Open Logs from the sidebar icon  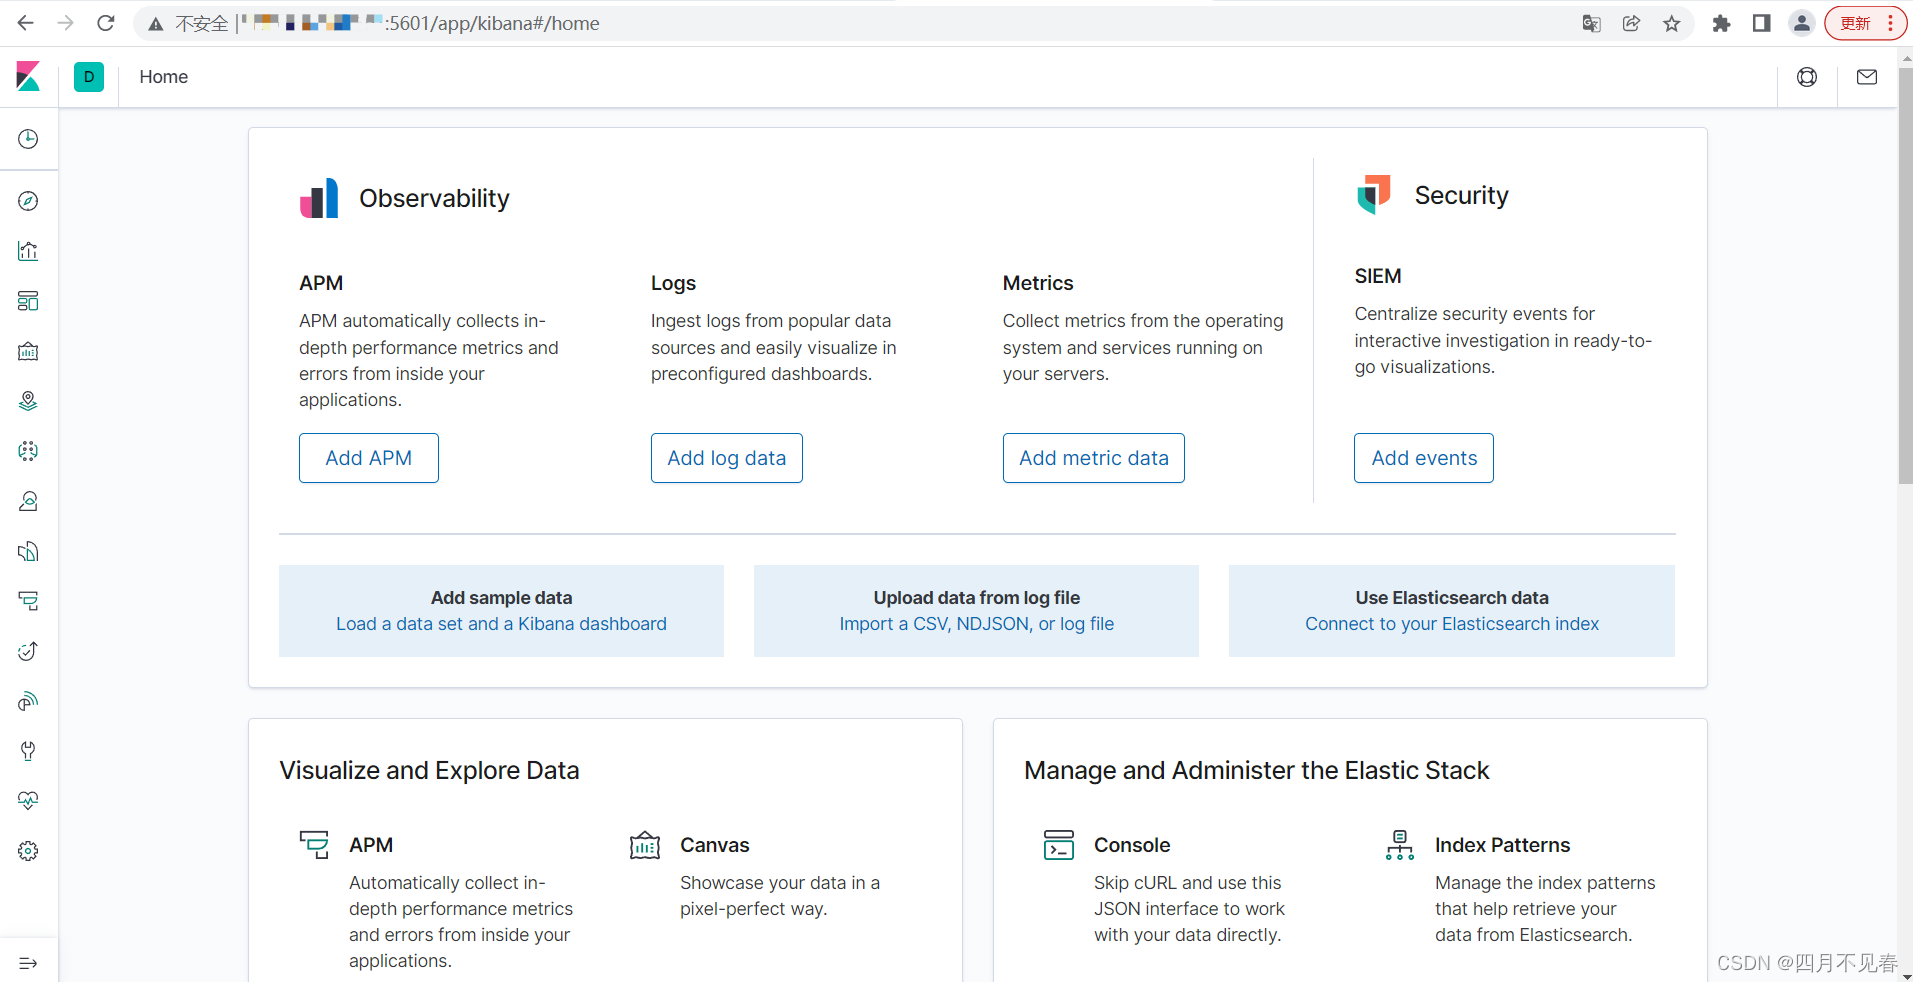(28, 551)
